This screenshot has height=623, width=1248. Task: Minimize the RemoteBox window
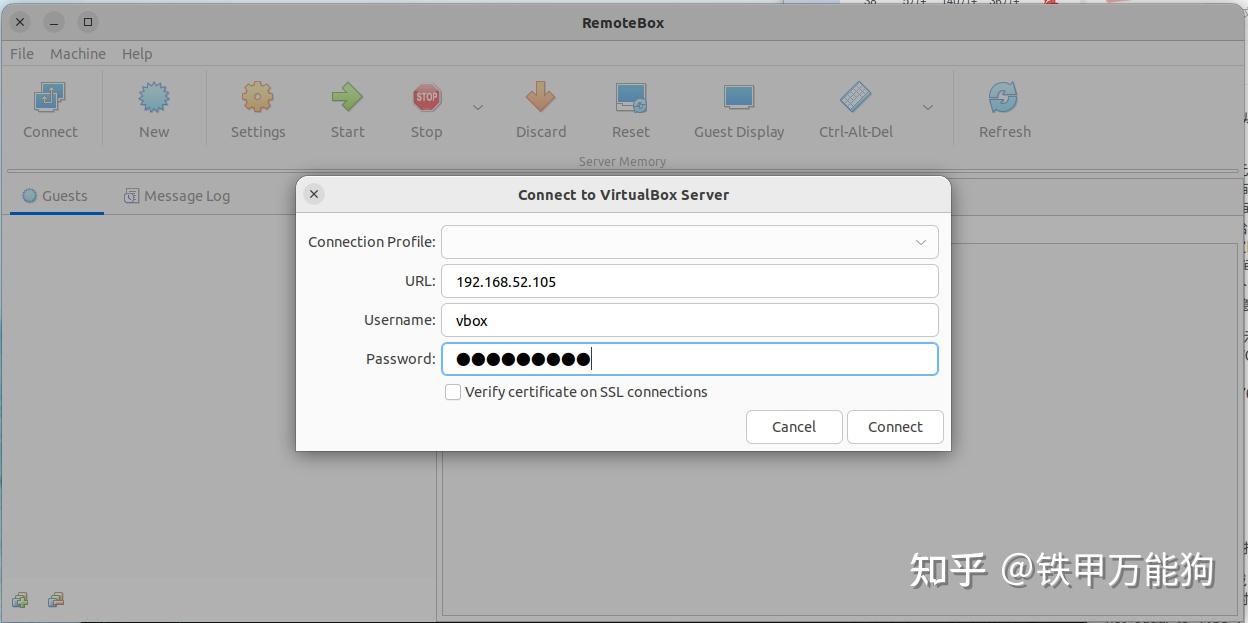pos(54,22)
